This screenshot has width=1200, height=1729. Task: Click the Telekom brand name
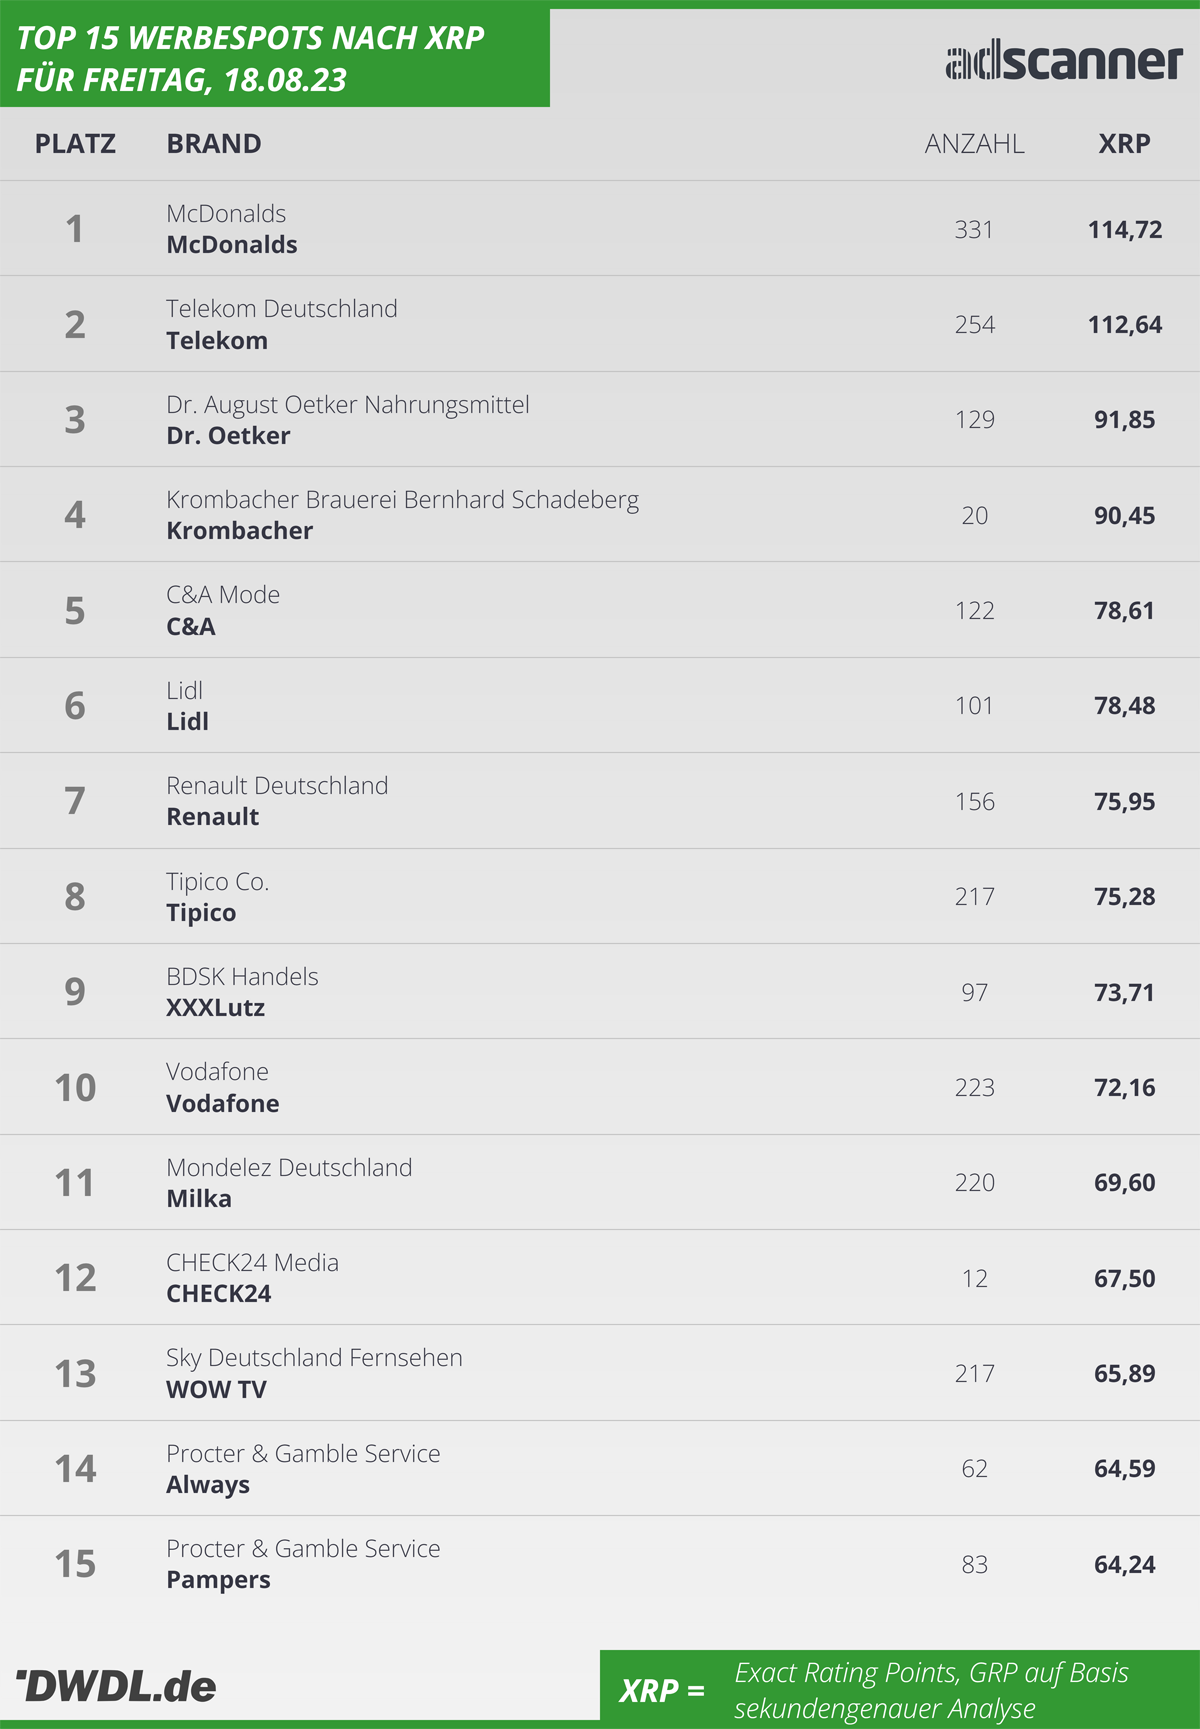click(x=217, y=340)
